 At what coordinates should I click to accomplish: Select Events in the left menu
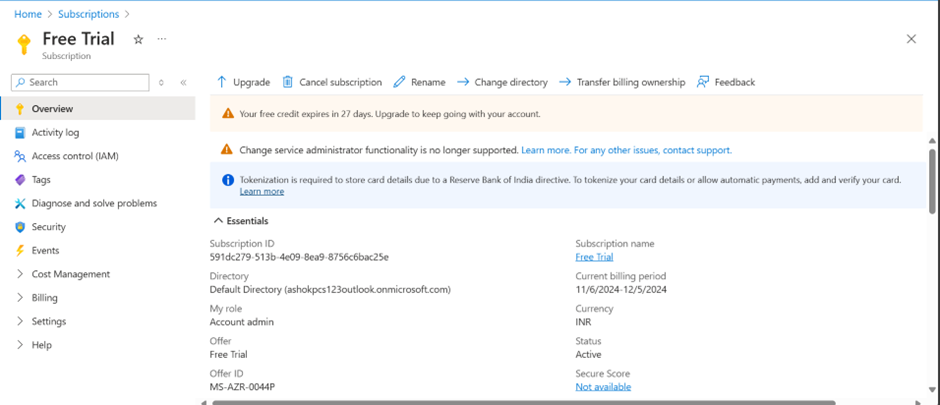click(x=45, y=251)
